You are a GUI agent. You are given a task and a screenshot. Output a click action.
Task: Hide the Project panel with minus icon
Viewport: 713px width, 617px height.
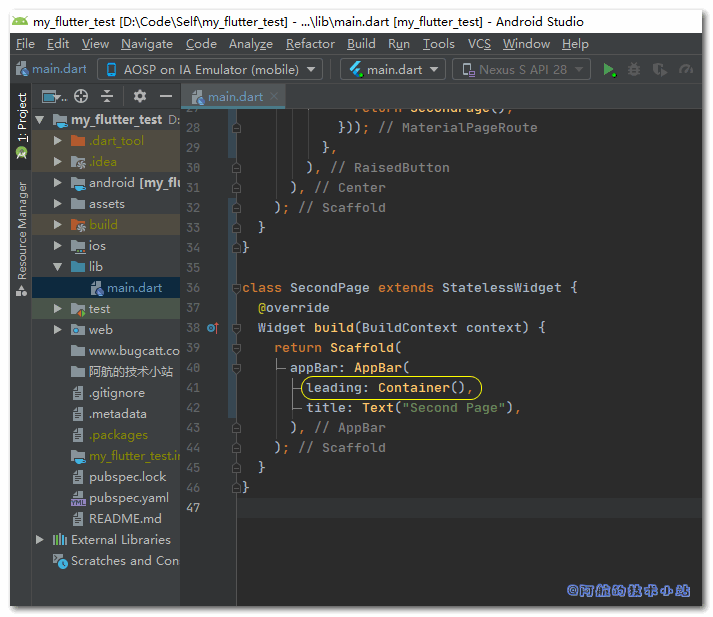click(166, 96)
